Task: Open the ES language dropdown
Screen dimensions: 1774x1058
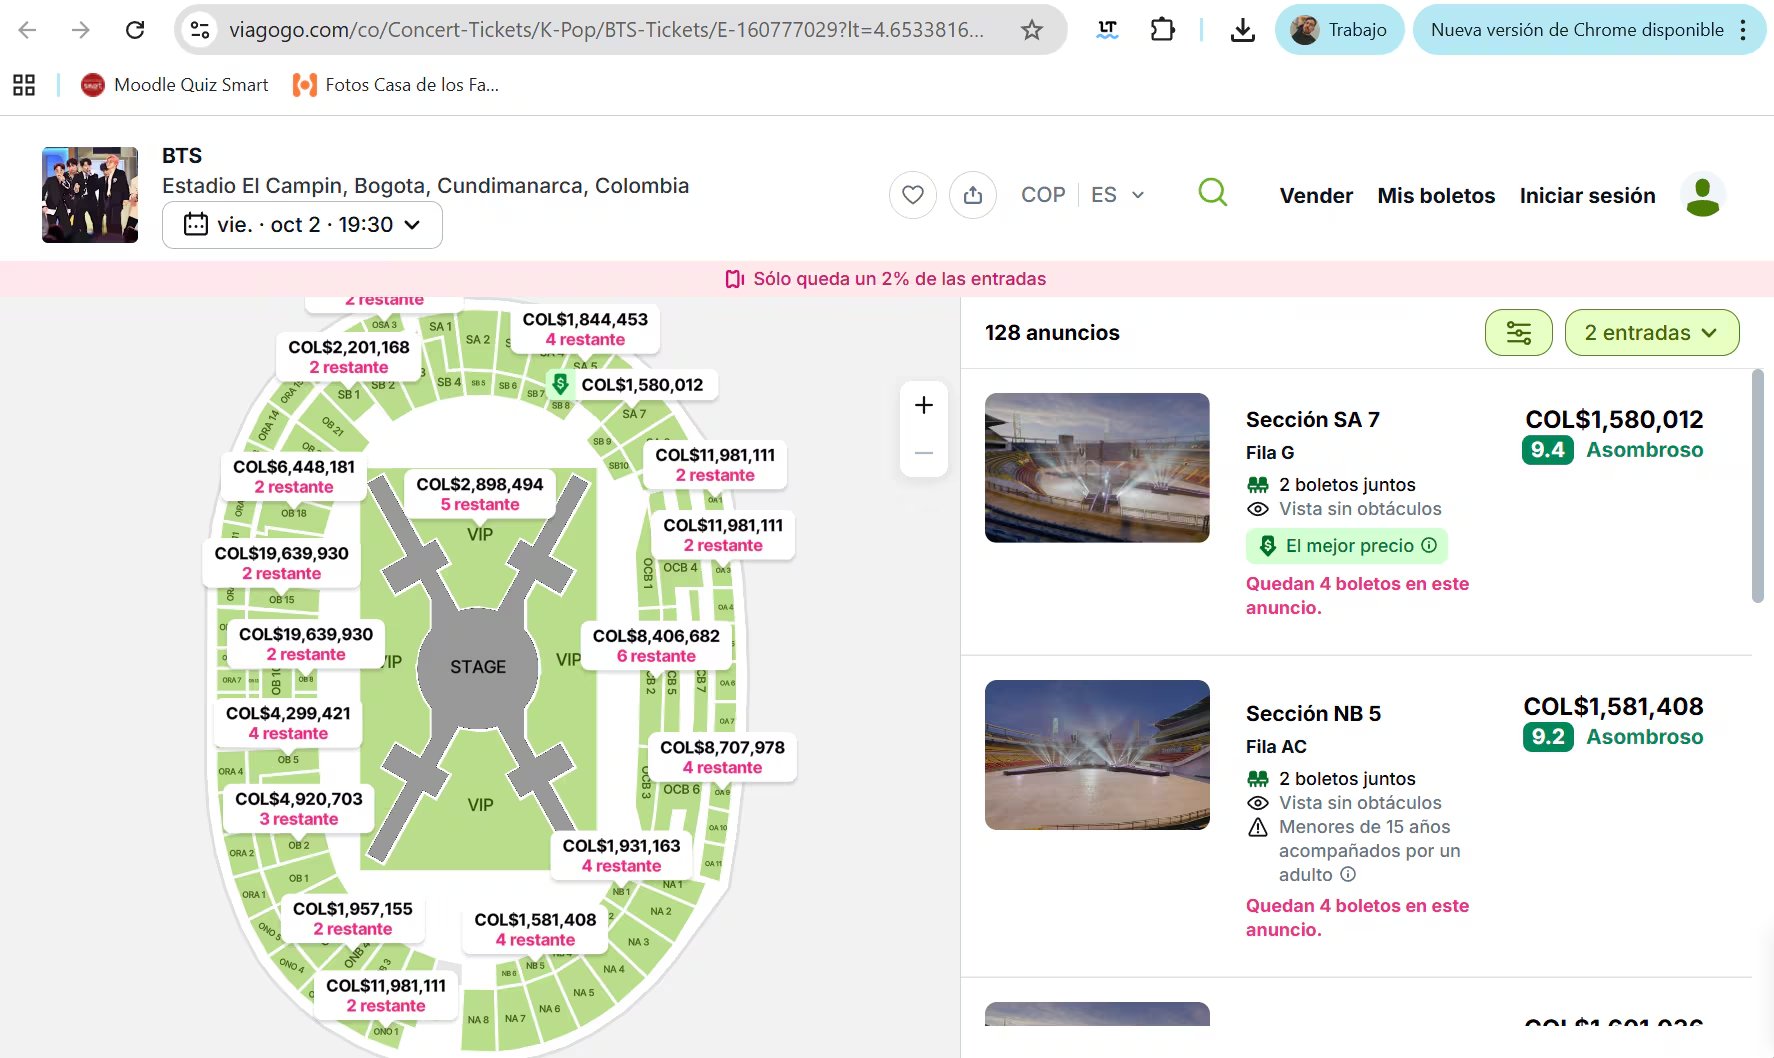Action: [x=1118, y=194]
